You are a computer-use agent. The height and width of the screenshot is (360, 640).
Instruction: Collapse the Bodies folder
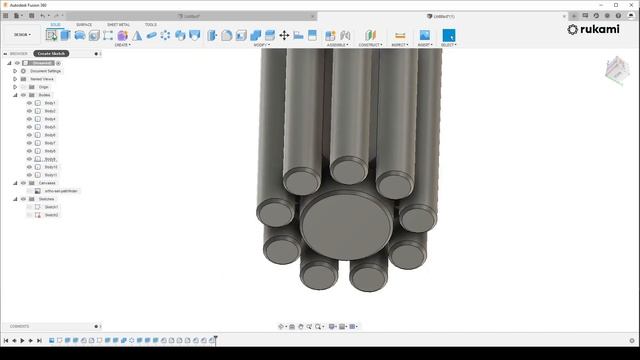(x=15, y=95)
